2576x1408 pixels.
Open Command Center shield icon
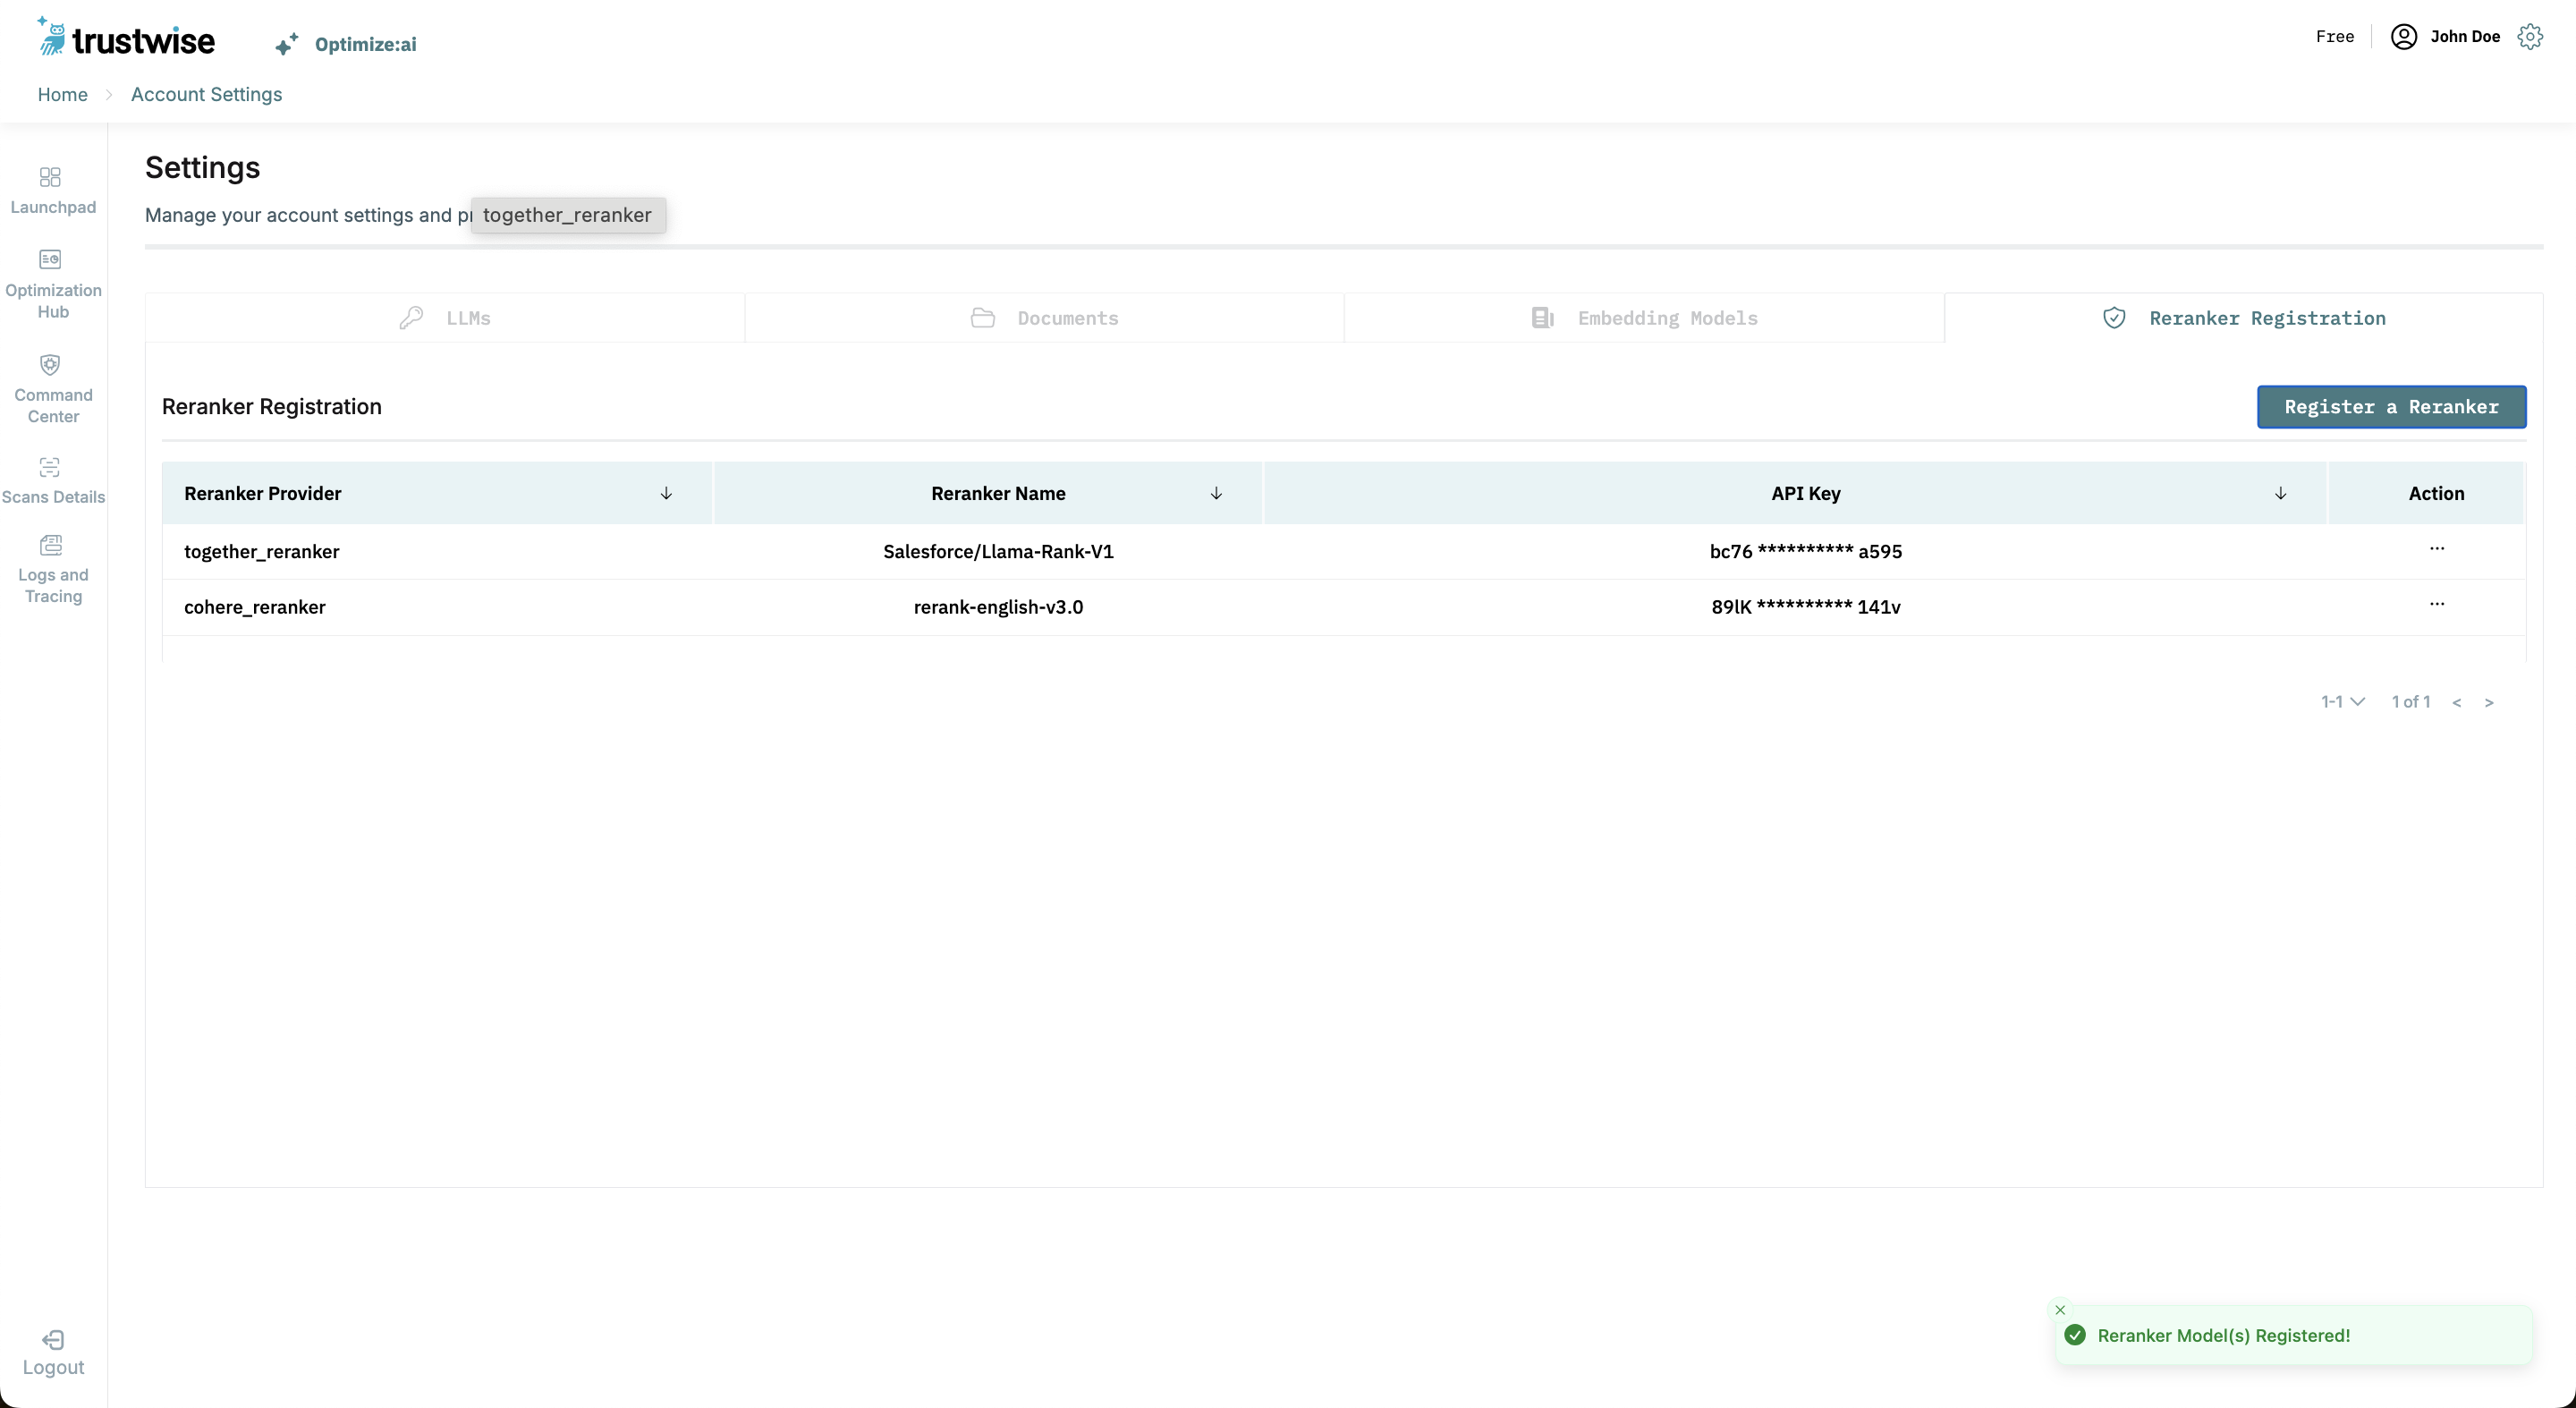[x=50, y=365]
